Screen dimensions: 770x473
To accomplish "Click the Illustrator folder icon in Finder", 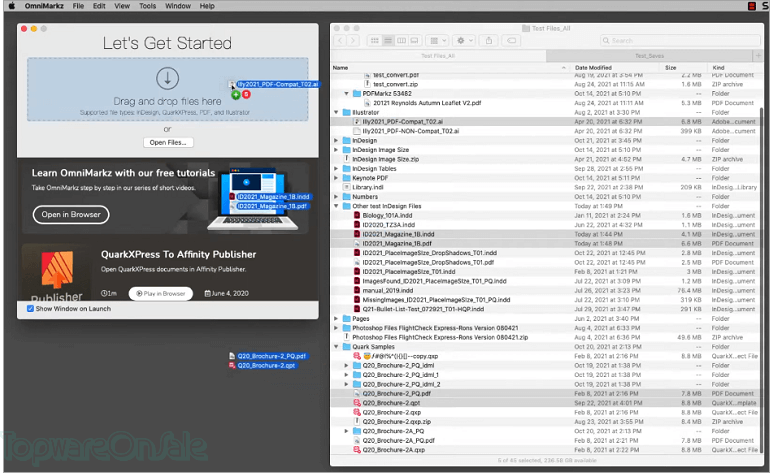I will (346, 112).
